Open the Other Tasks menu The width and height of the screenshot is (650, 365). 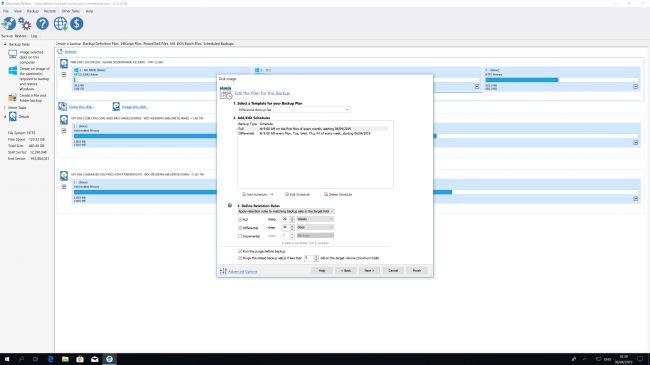tap(70, 11)
